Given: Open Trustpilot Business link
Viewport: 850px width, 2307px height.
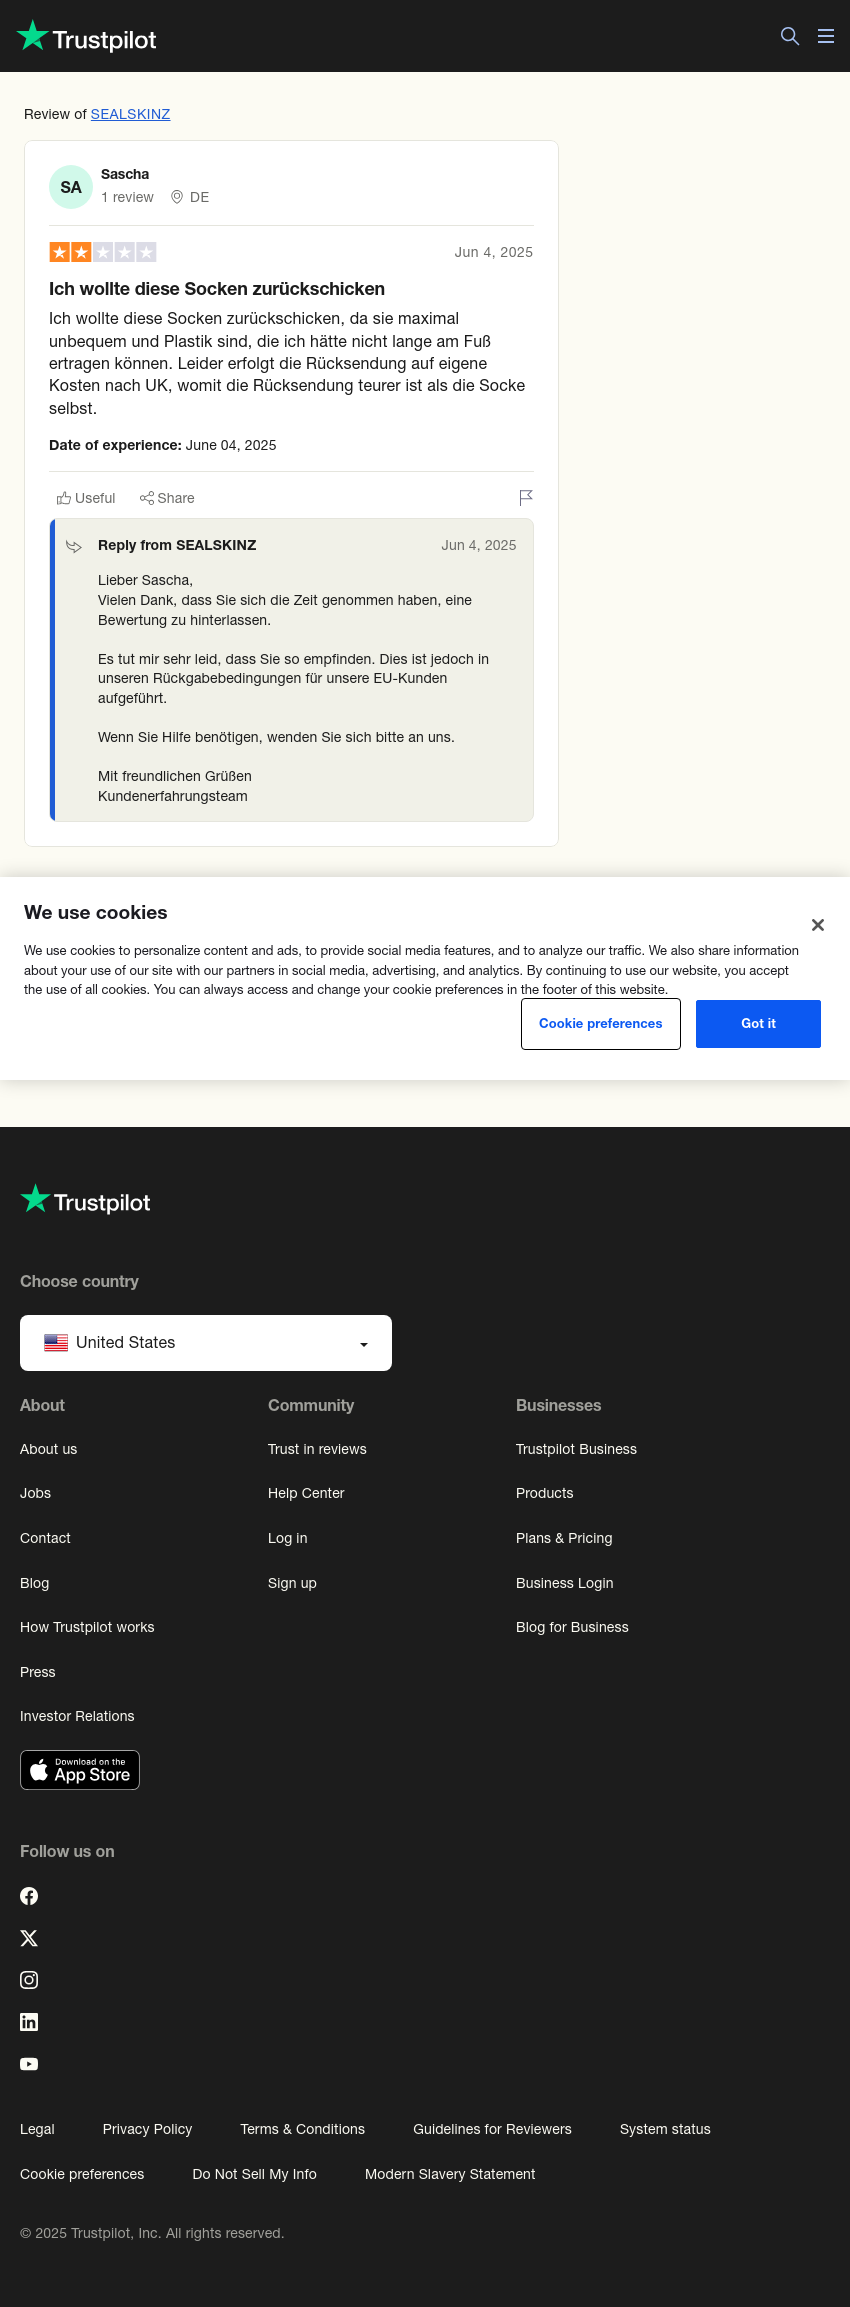Looking at the screenshot, I should (x=576, y=1449).
